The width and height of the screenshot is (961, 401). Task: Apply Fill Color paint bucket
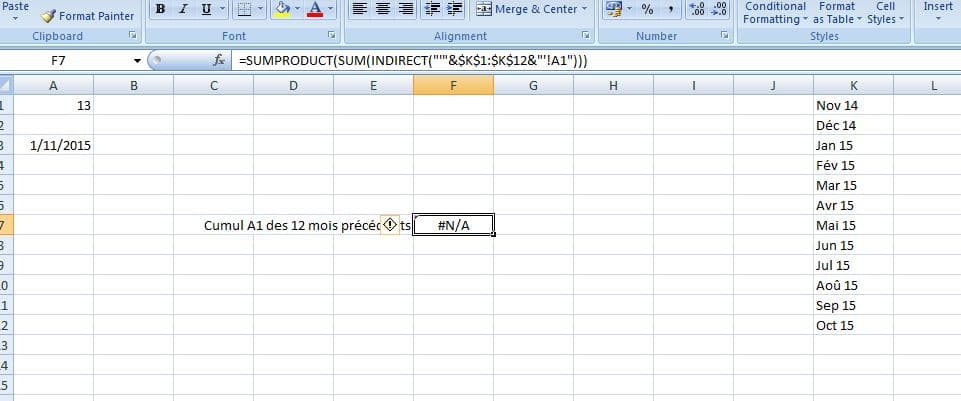[x=282, y=9]
